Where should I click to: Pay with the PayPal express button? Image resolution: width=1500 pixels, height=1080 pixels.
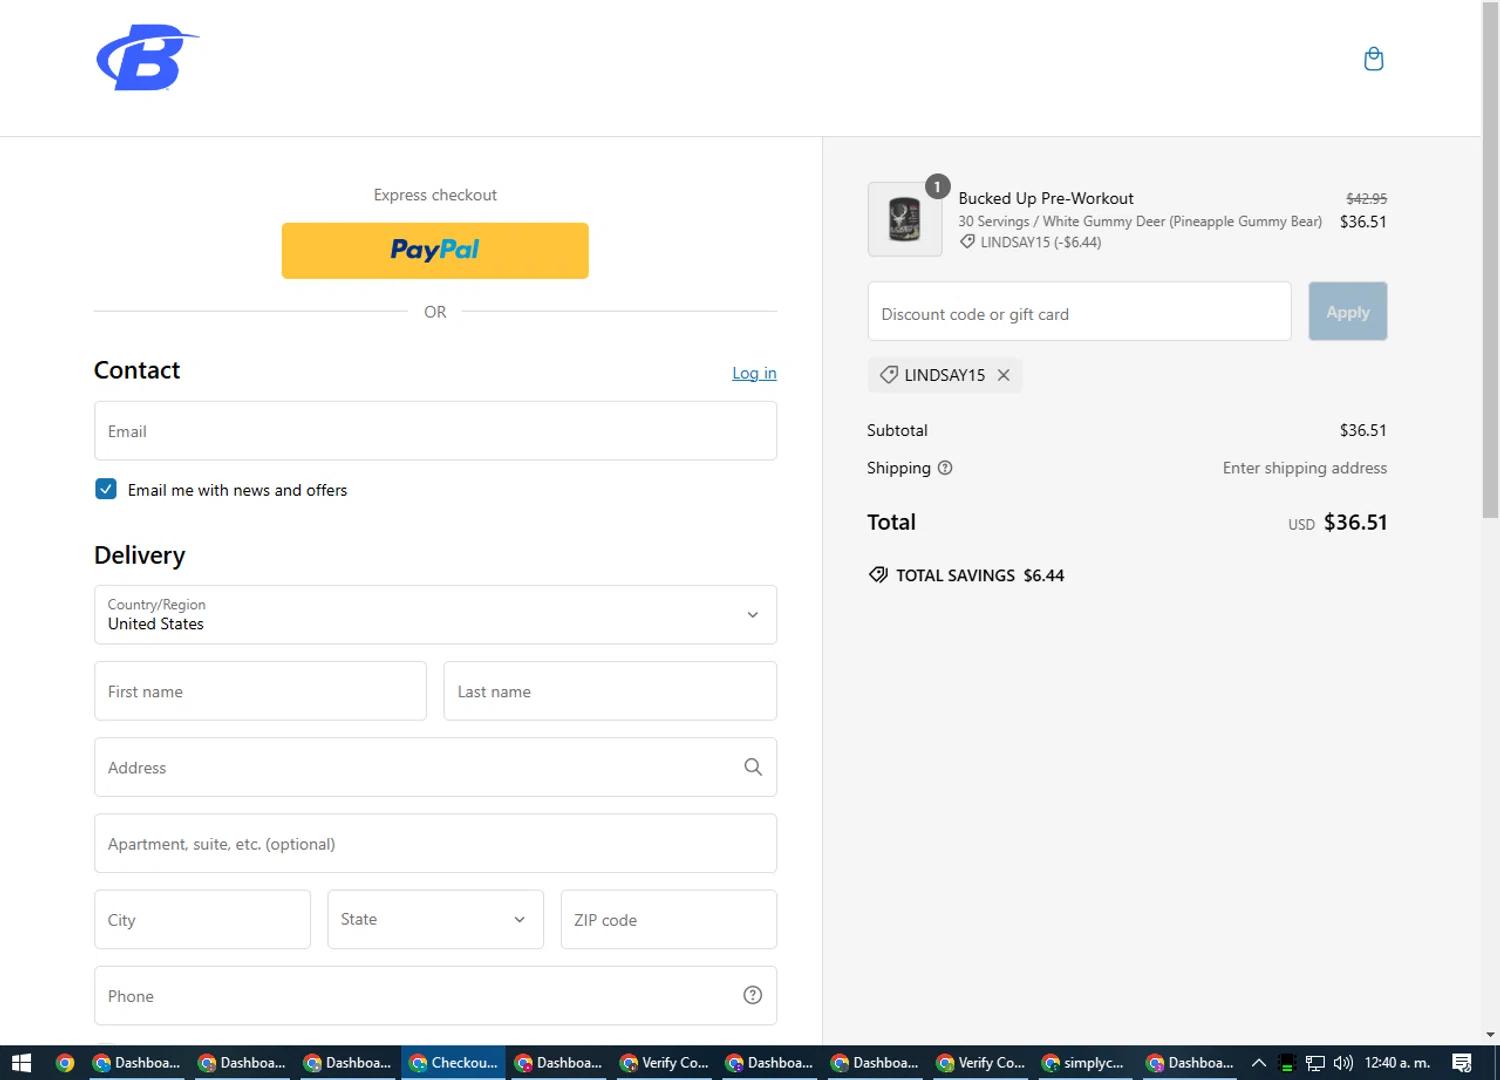click(x=435, y=250)
